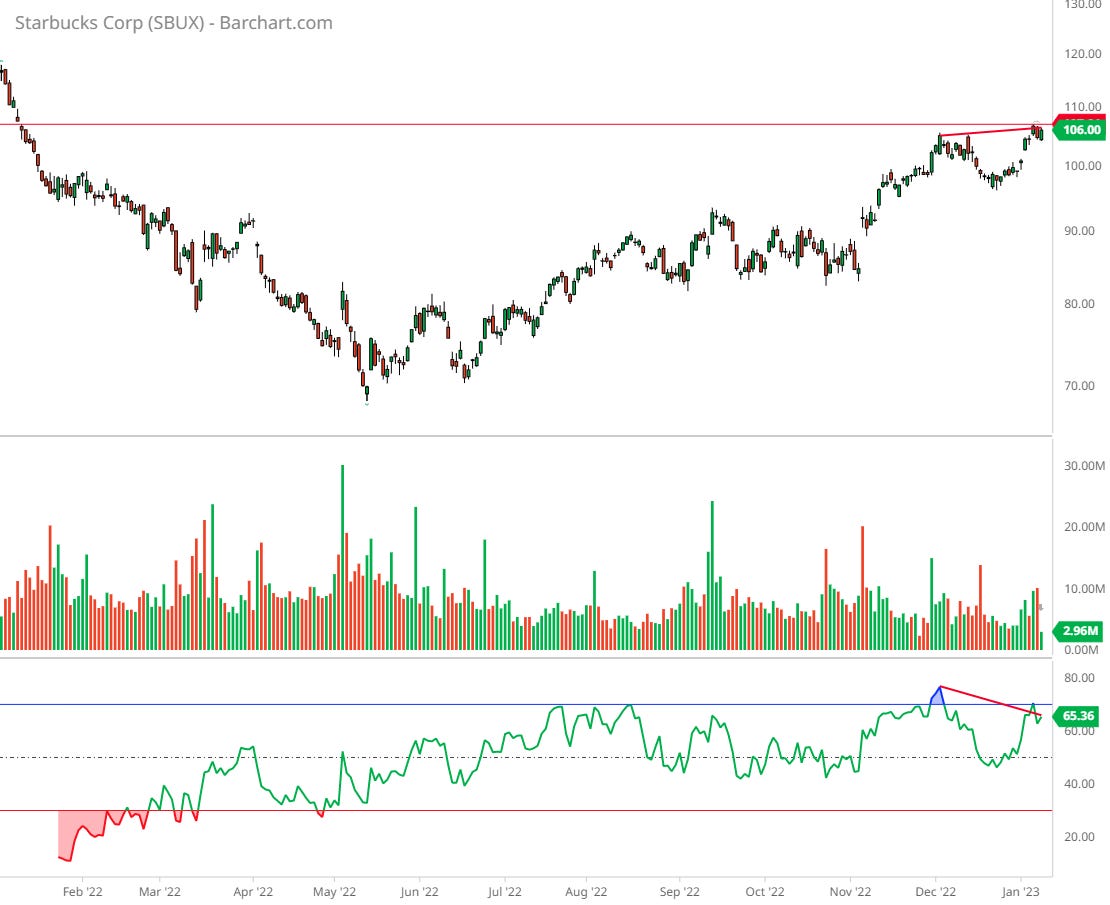Image resolution: width=1110 pixels, height=905 pixels.
Task: Click the Jun '22 date label
Action: 419,892
